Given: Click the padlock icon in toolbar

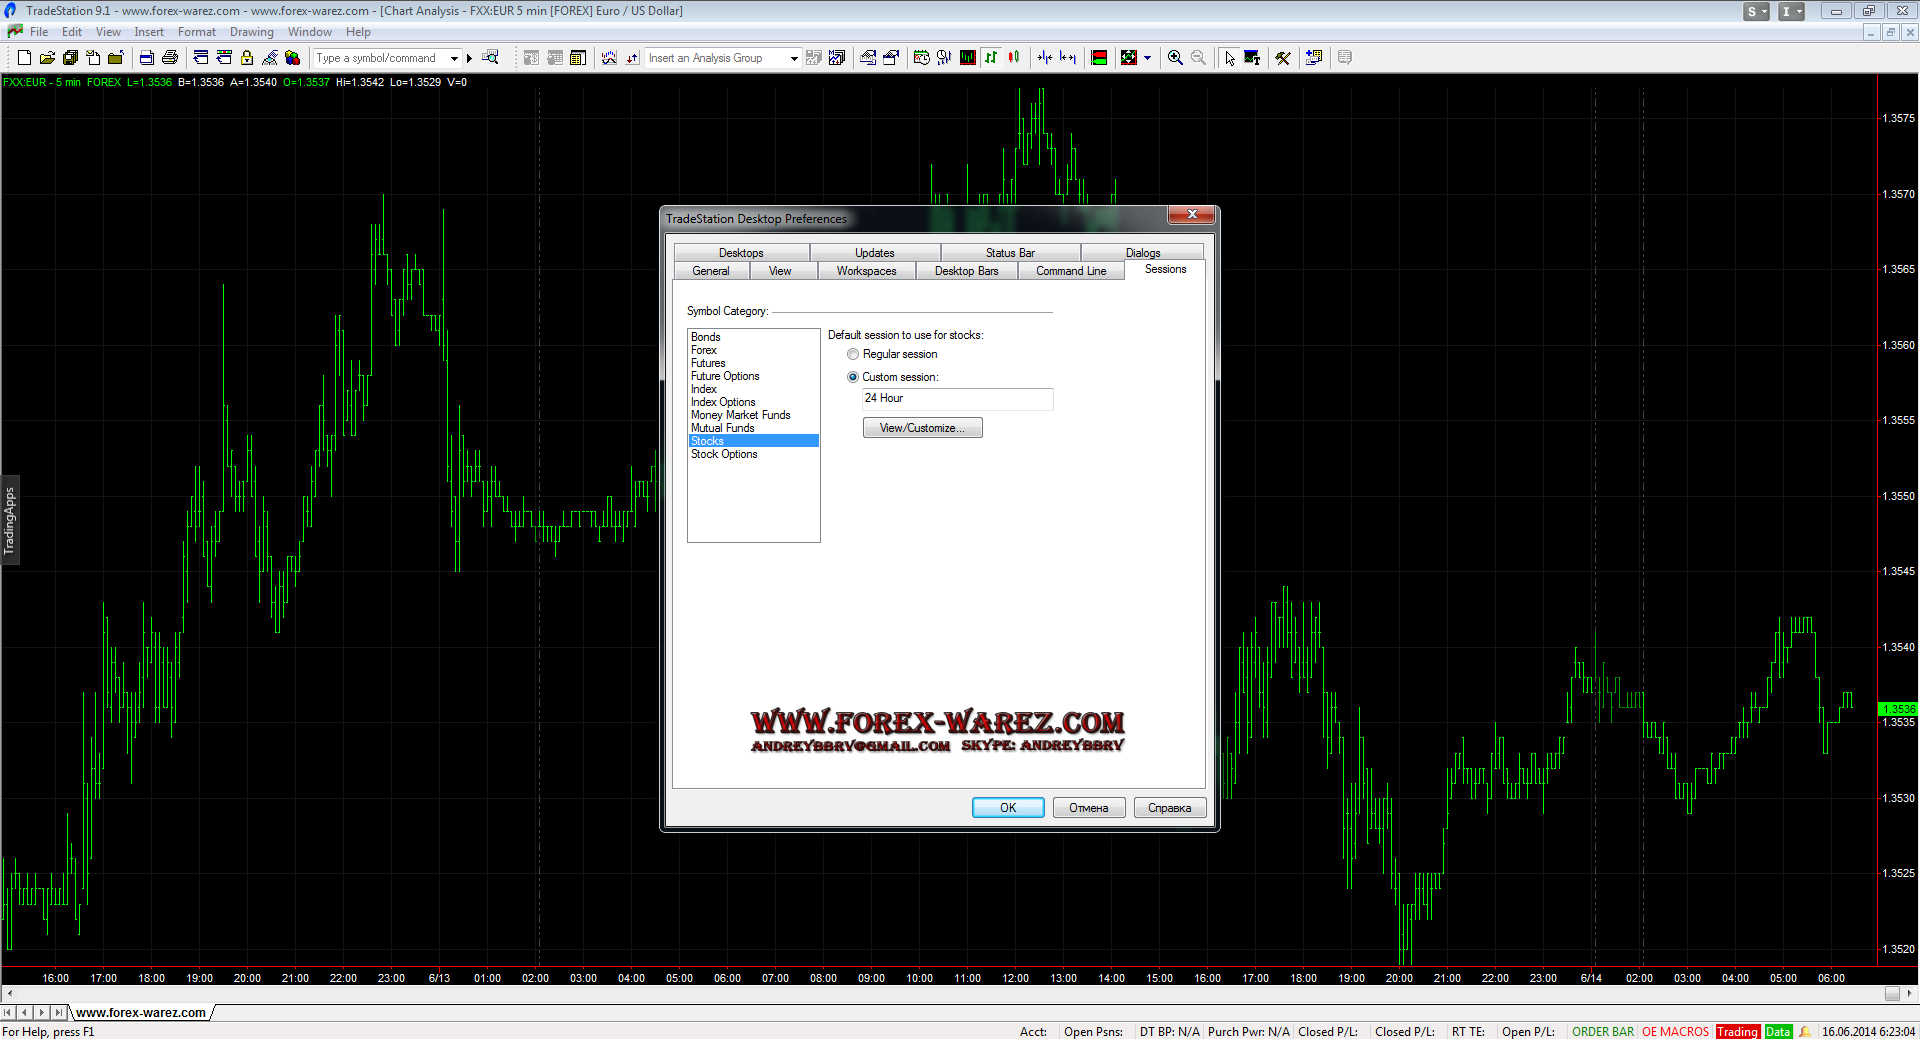Looking at the screenshot, I should coord(247,58).
